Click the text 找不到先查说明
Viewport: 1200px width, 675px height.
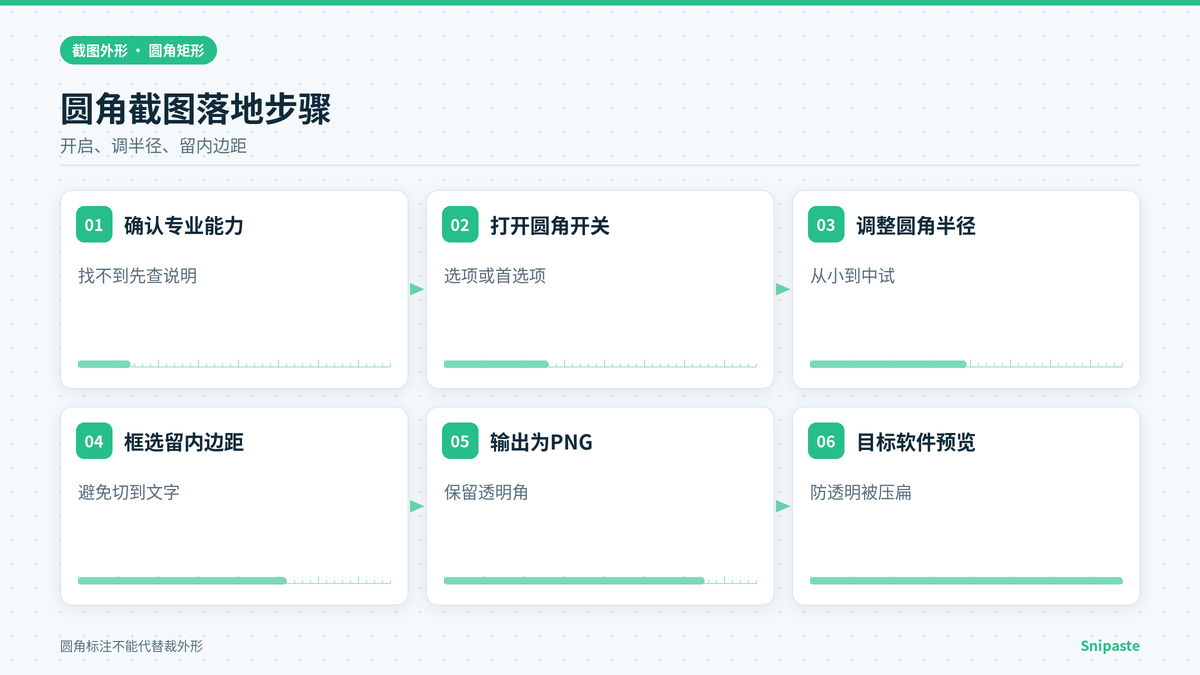138,276
